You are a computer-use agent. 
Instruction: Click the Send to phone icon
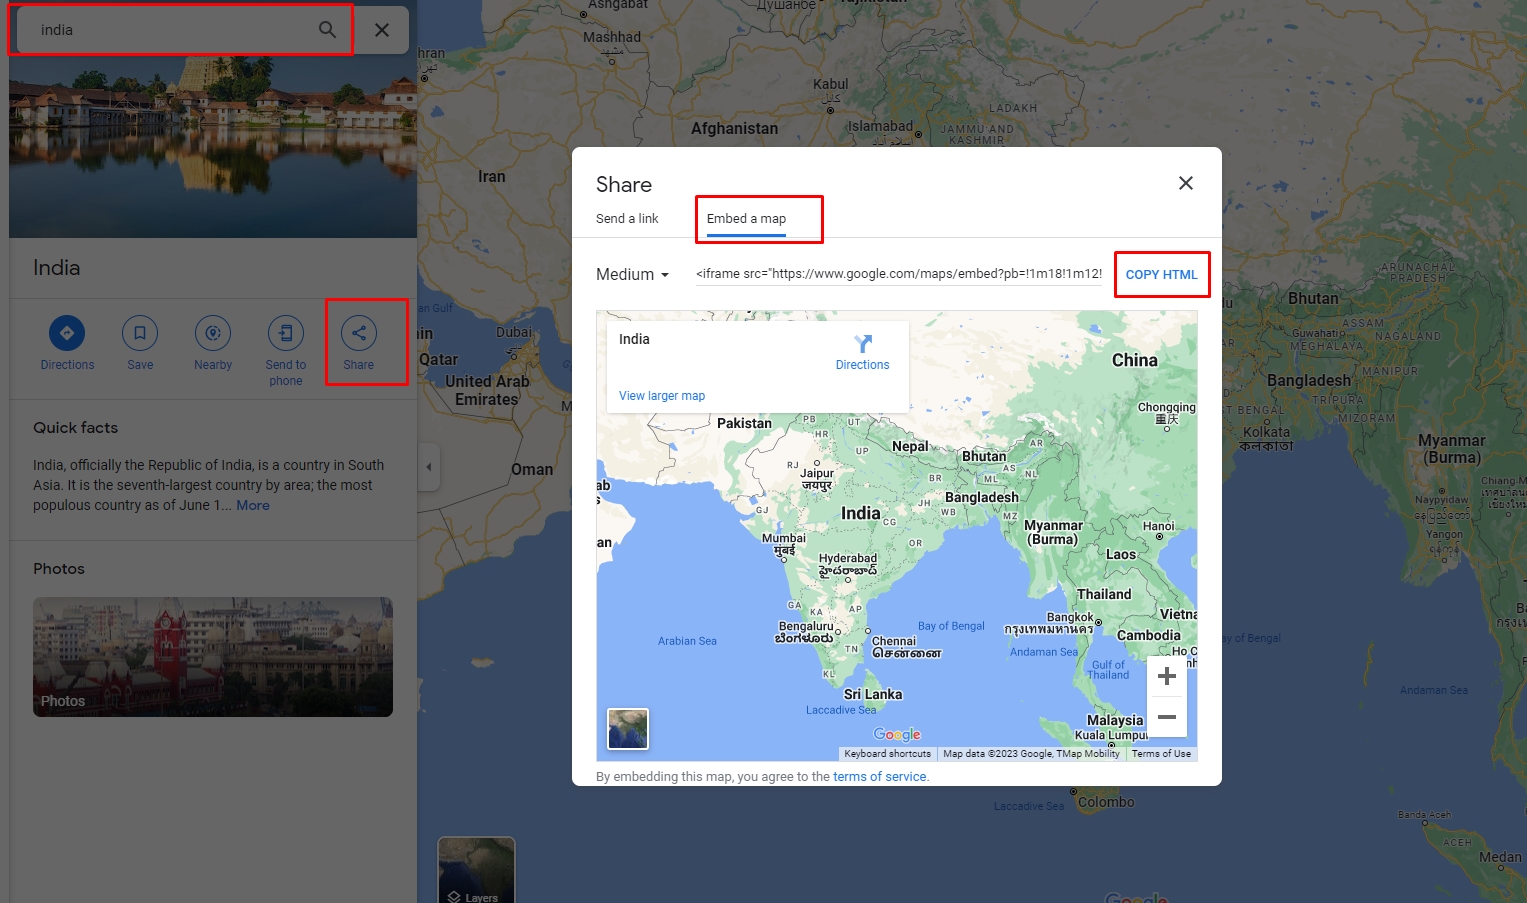[285, 333]
